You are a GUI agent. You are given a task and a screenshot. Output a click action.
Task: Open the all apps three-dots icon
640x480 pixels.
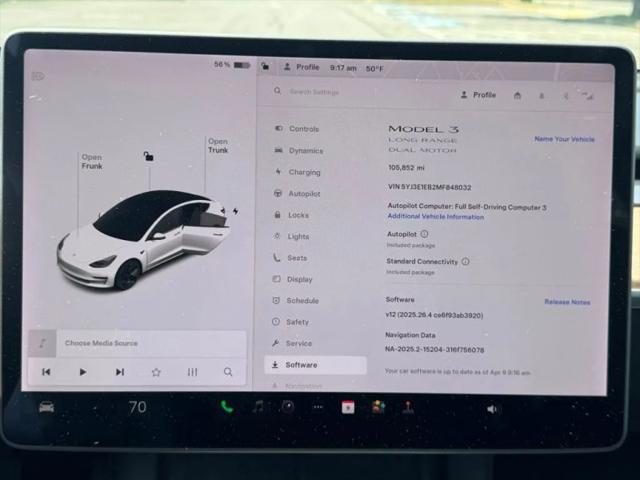318,407
